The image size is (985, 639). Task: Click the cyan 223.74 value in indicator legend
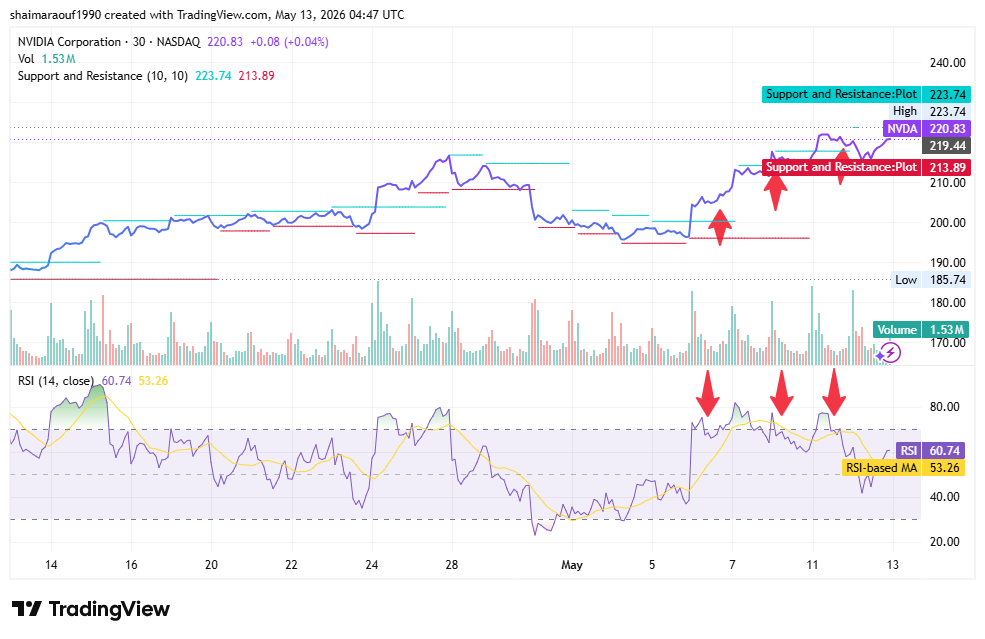coord(213,76)
